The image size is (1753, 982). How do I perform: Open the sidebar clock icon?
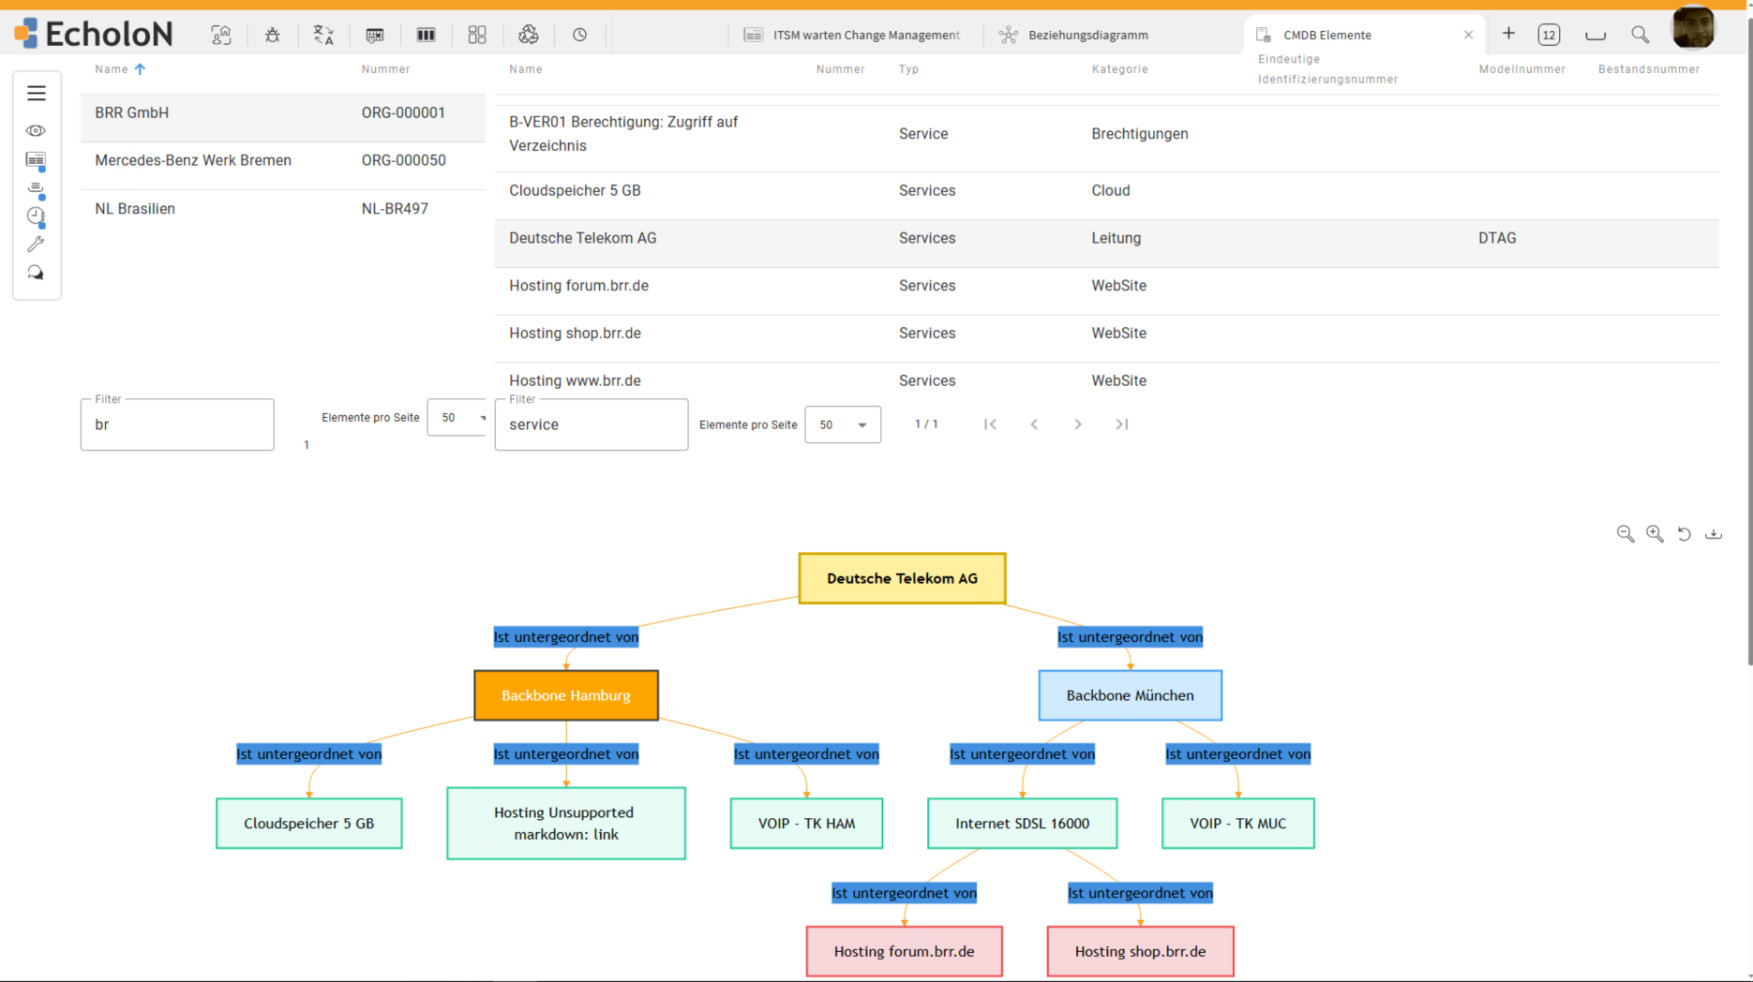click(36, 216)
